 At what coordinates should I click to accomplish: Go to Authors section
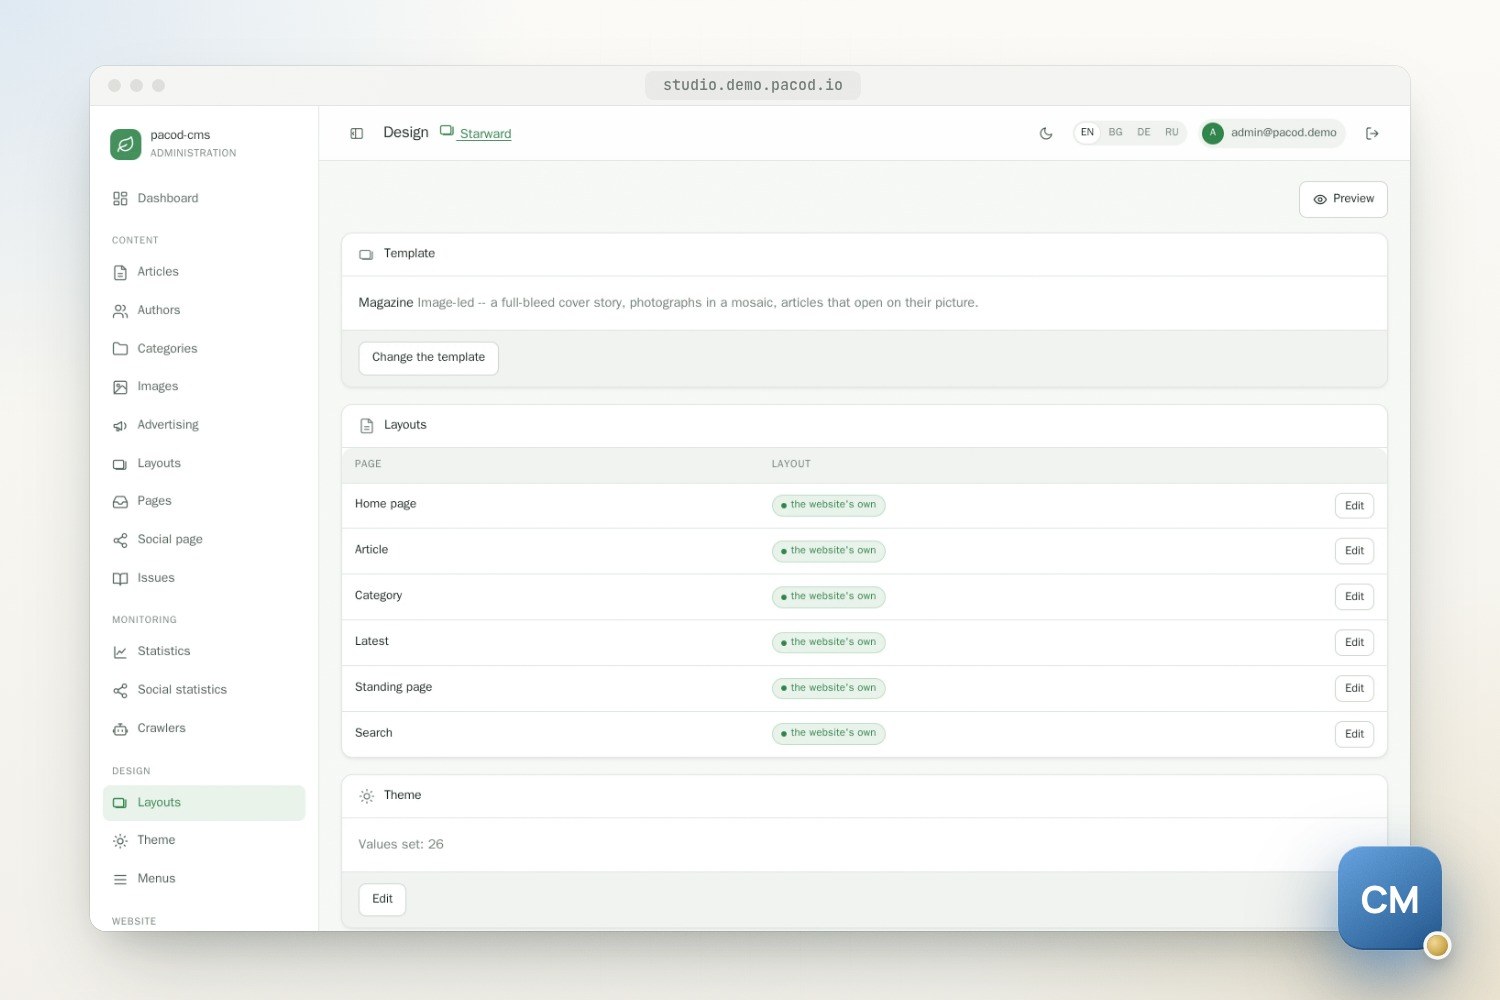(x=204, y=310)
